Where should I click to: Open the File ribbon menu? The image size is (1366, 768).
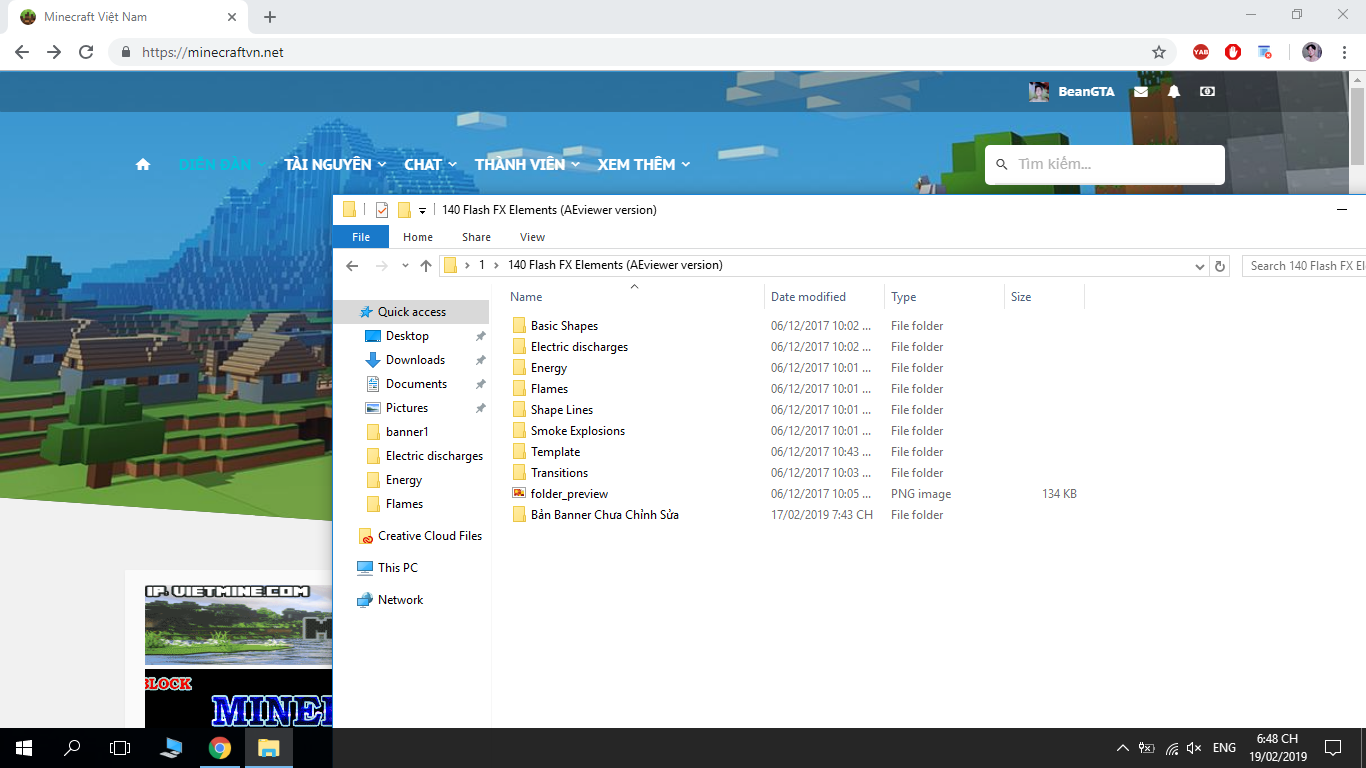coord(360,237)
